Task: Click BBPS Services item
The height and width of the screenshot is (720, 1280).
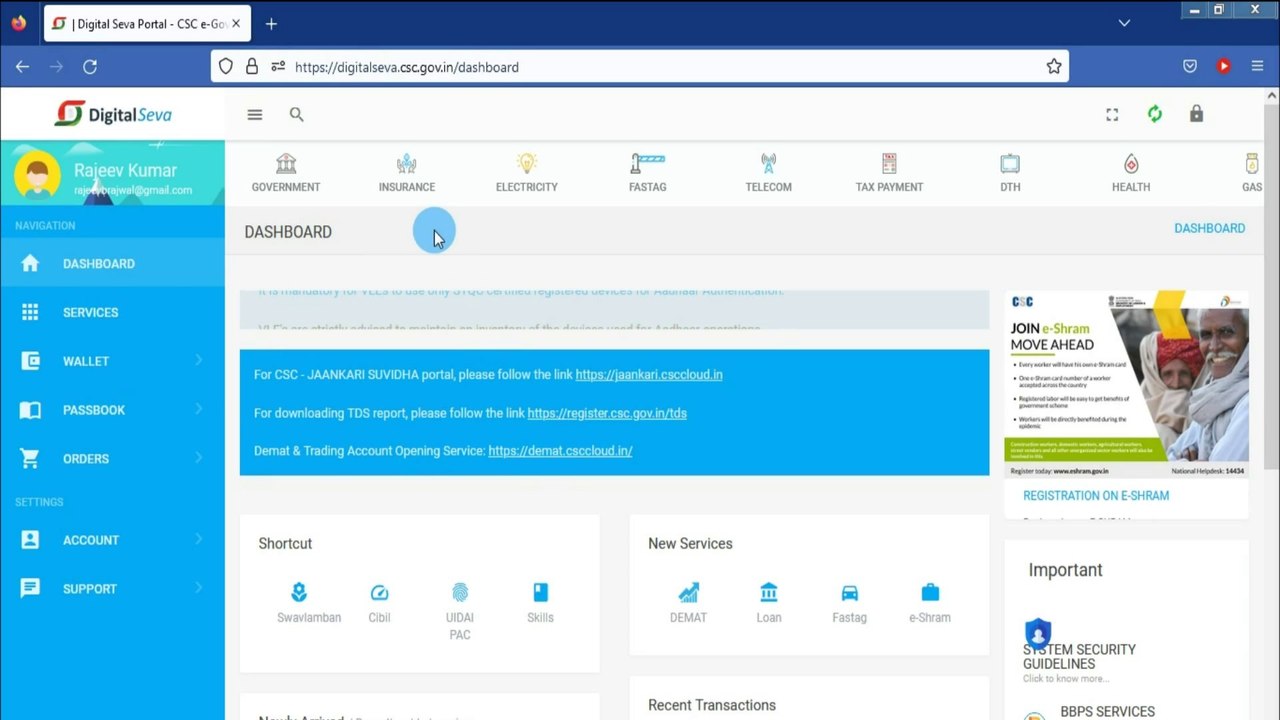Action: (1107, 712)
